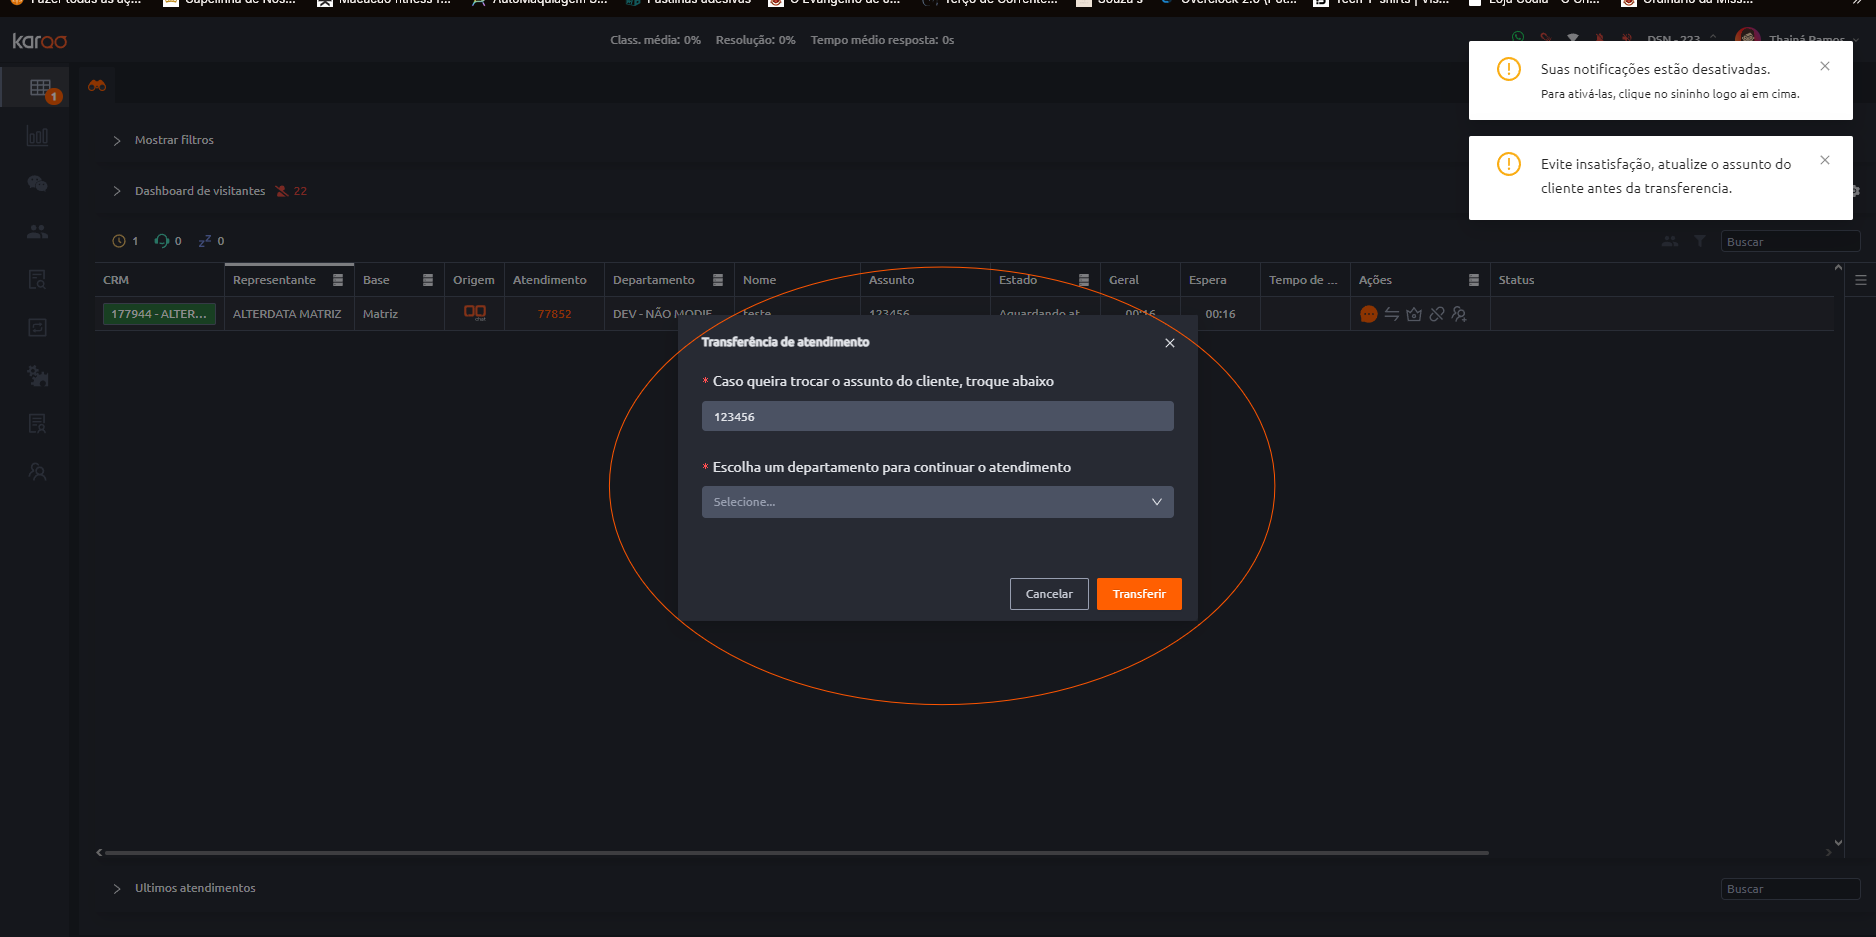Screen dimensions: 1876x937
Task: Click the funnel filter icon near Buscar
Action: click(1699, 241)
